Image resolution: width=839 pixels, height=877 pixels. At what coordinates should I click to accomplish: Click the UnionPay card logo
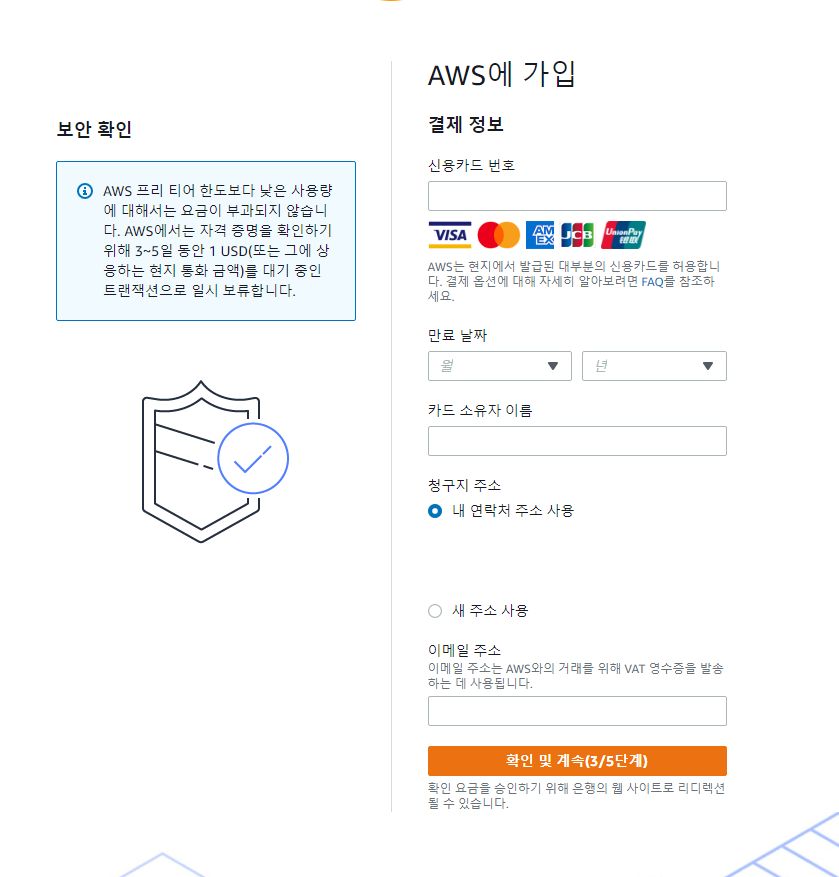[x=623, y=235]
